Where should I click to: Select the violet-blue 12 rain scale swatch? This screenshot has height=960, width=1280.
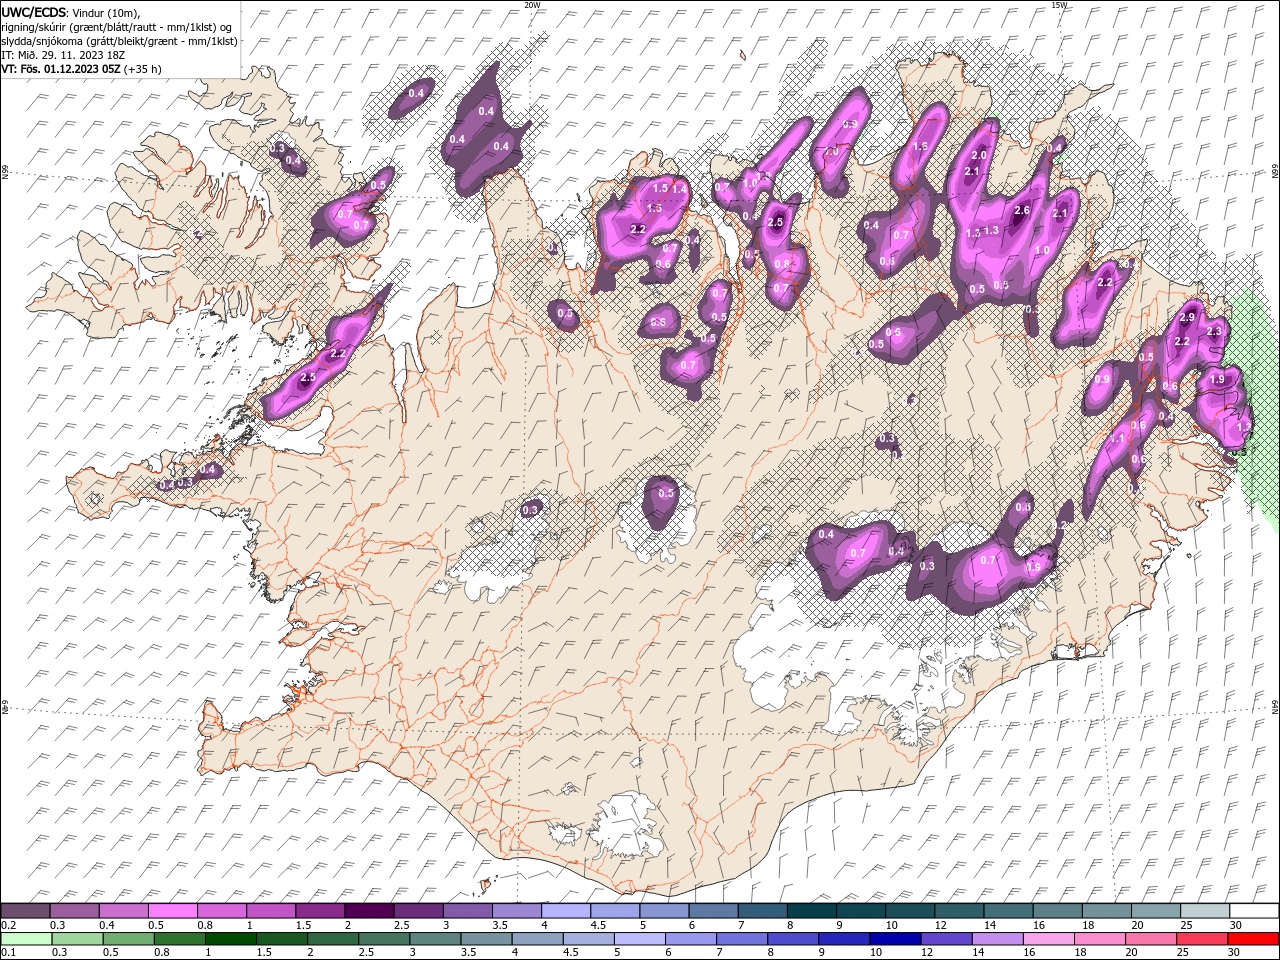pos(946,939)
